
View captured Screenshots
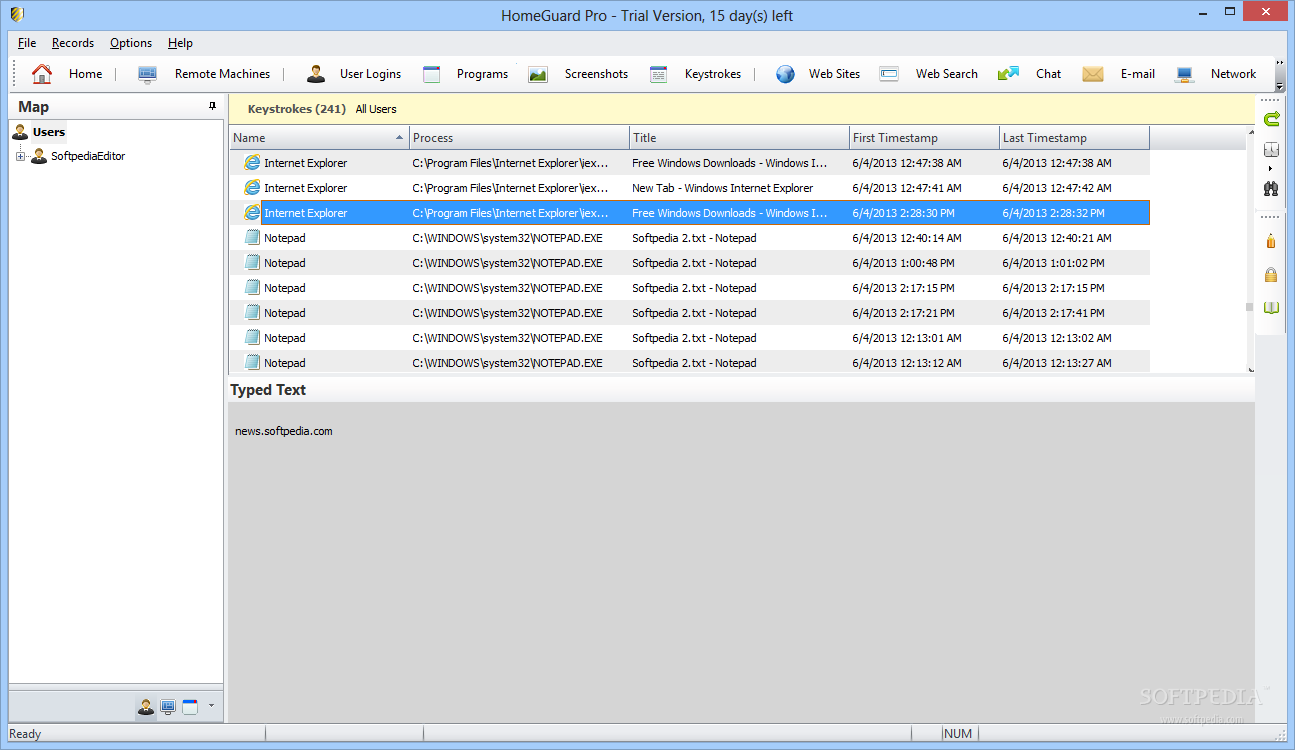(x=578, y=74)
